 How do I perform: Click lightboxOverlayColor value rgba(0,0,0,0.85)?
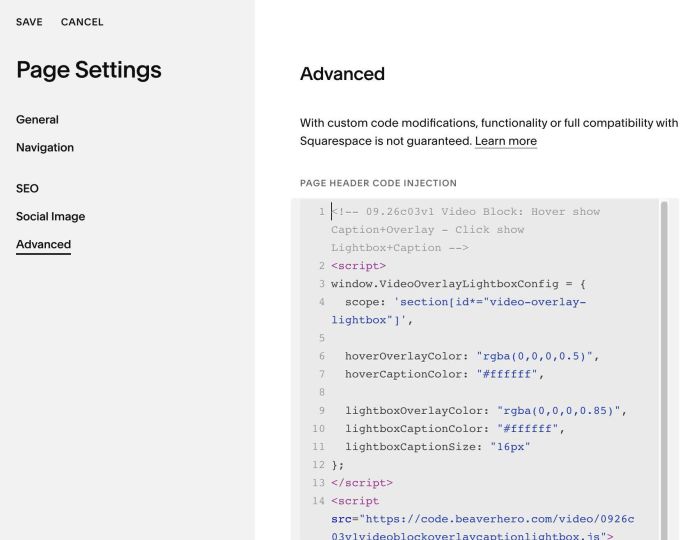[558, 411]
